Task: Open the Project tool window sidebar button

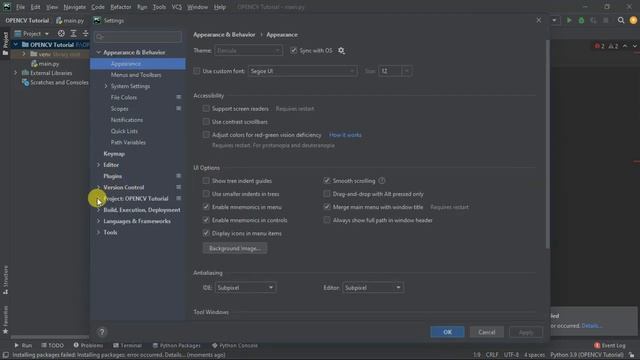Action: pos(5,44)
